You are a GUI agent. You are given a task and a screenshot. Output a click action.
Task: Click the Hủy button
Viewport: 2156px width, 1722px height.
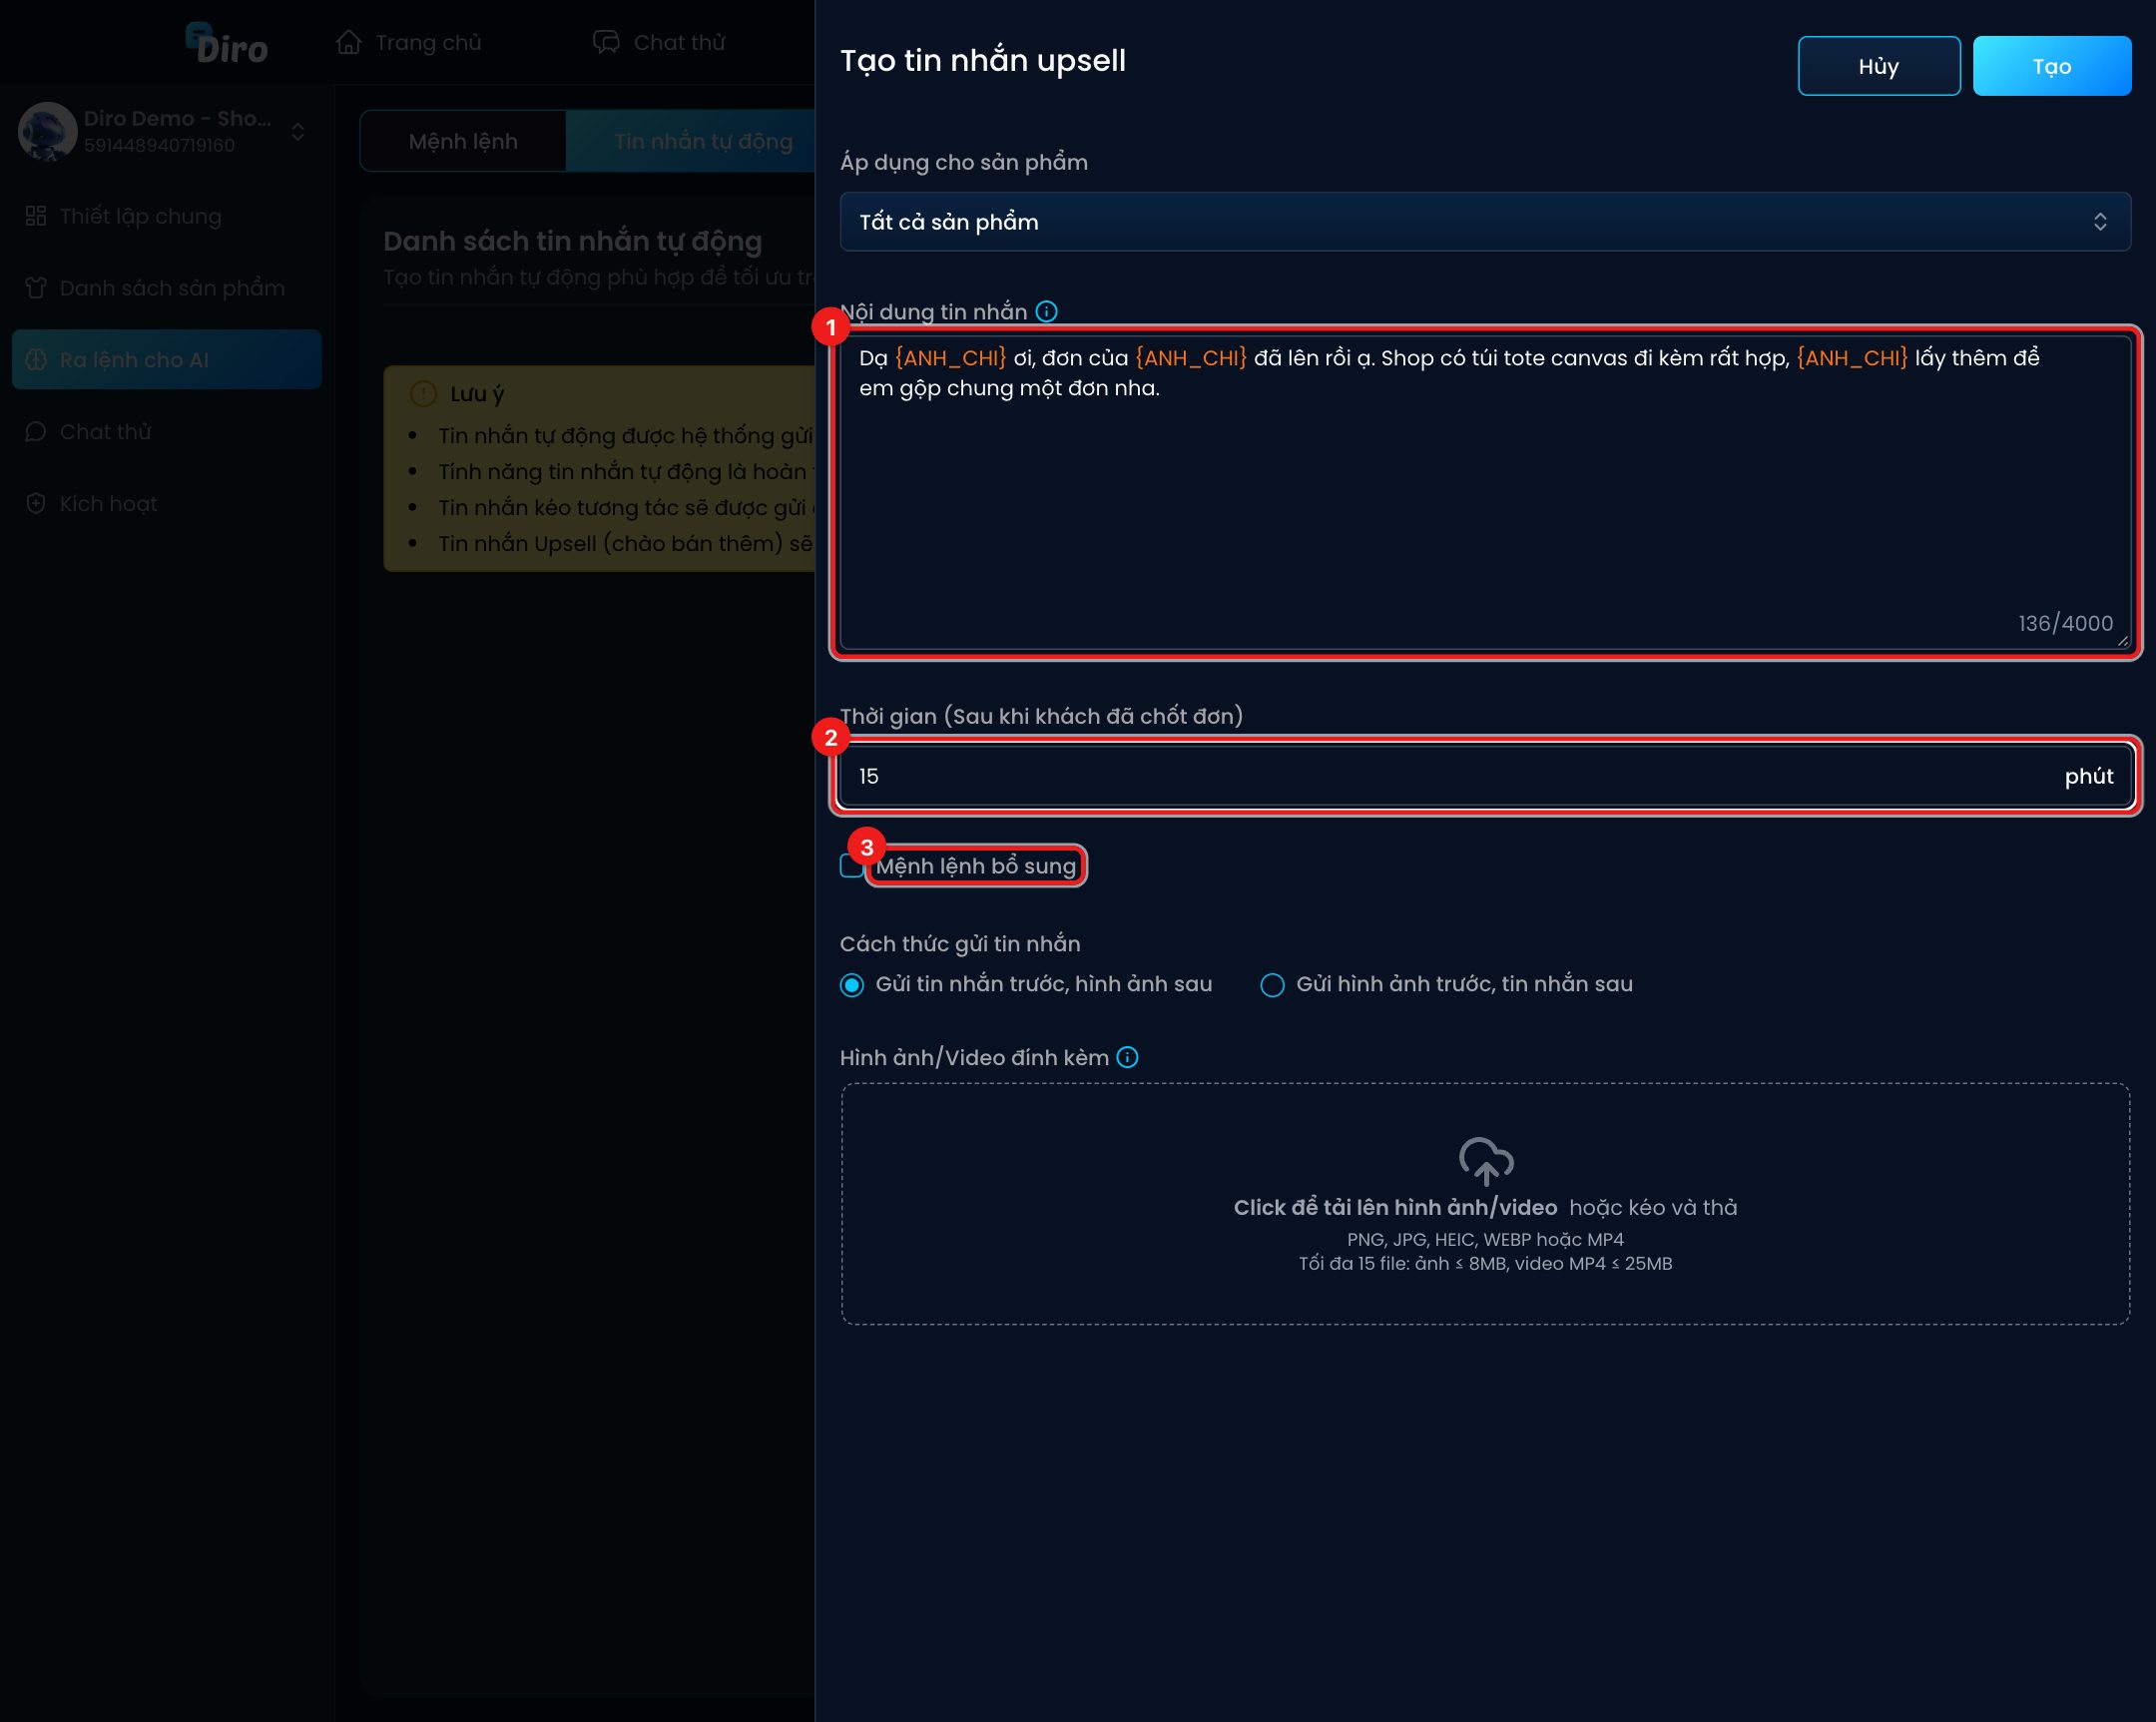1879,66
